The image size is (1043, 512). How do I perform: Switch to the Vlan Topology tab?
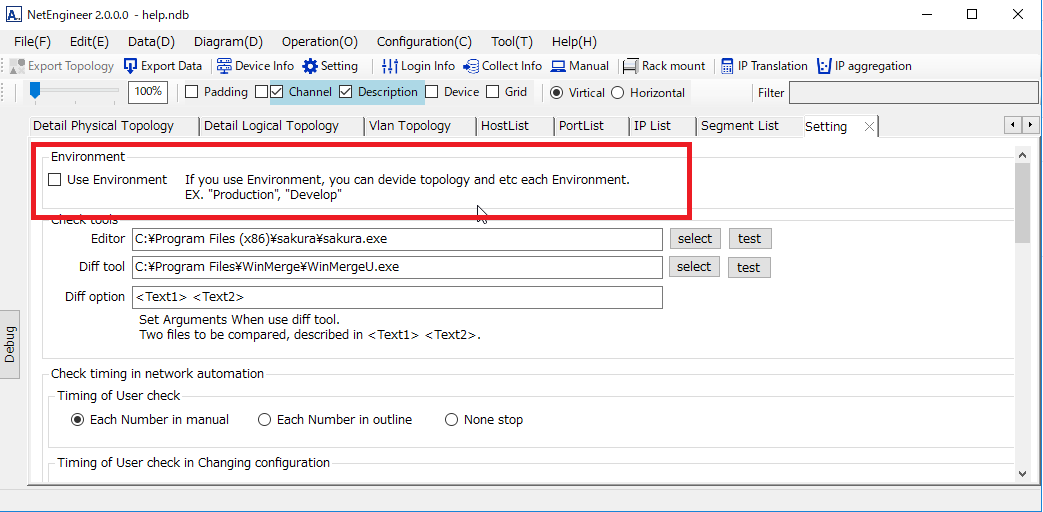(x=409, y=126)
